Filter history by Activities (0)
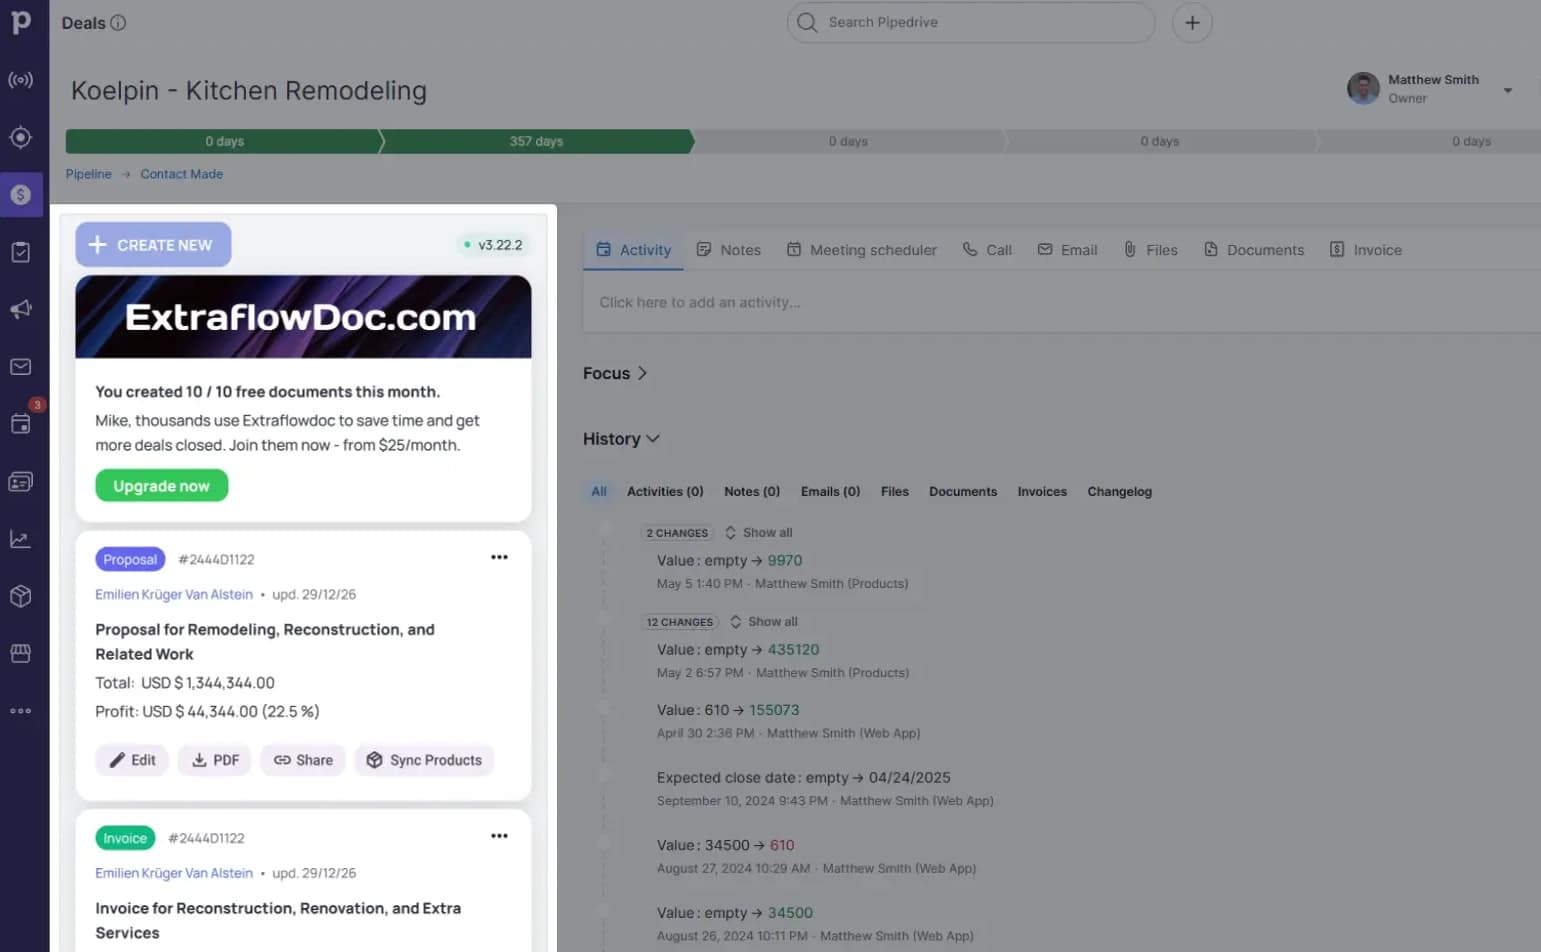1541x952 pixels. [x=665, y=491]
